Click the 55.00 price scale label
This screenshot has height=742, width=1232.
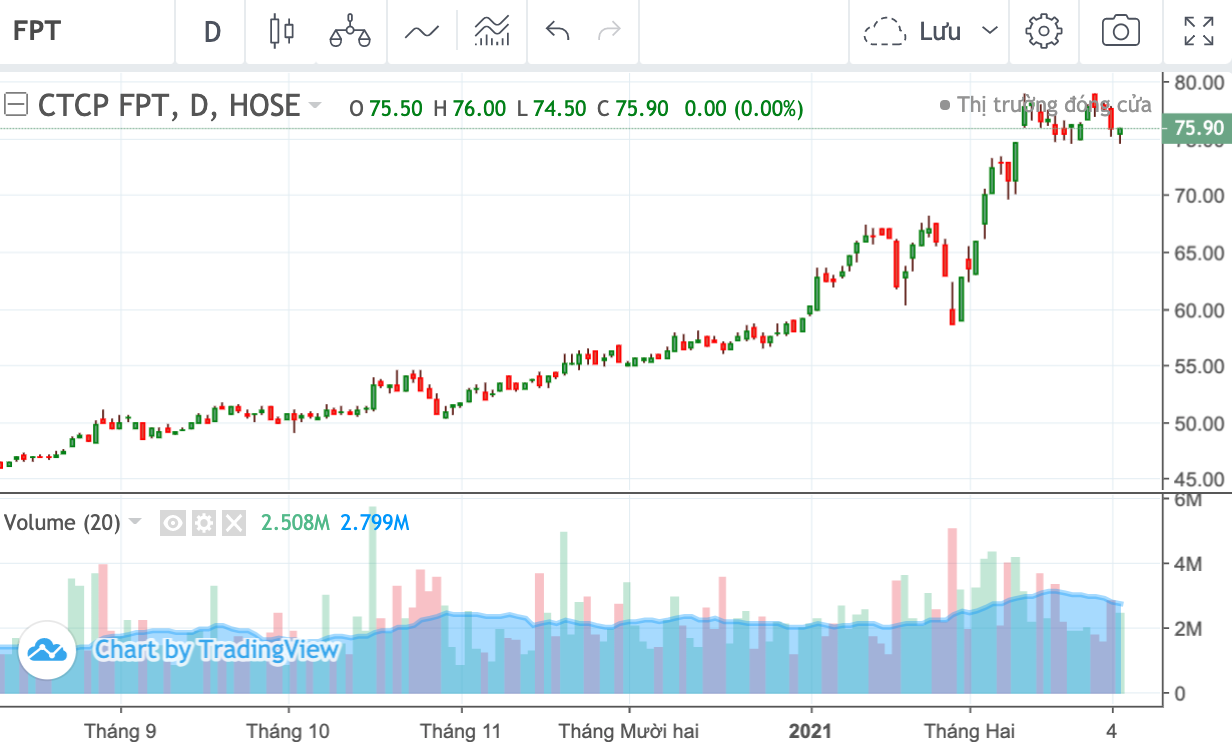click(1198, 367)
